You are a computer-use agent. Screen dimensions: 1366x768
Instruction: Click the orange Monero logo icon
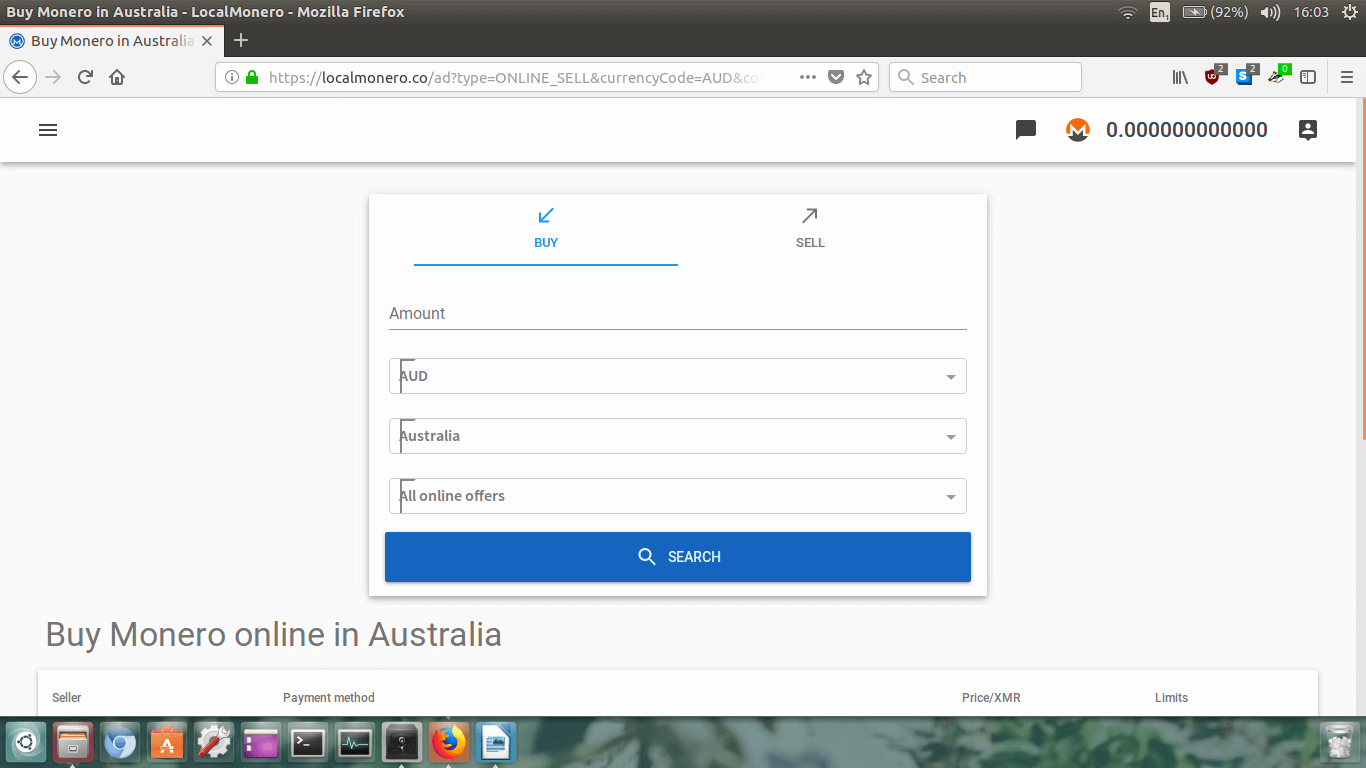1077,130
